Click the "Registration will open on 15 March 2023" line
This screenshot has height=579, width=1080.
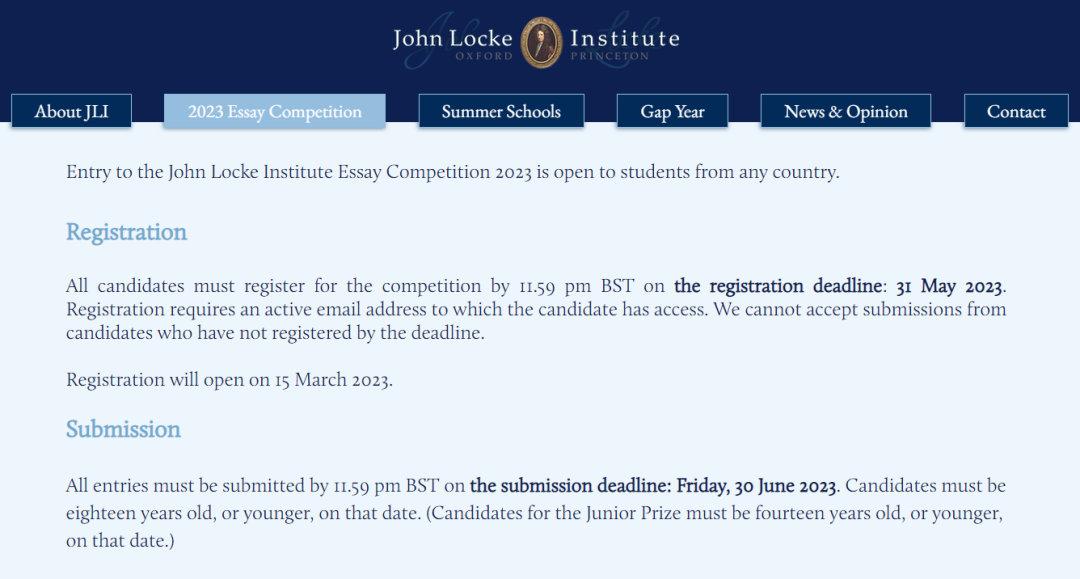click(x=229, y=380)
